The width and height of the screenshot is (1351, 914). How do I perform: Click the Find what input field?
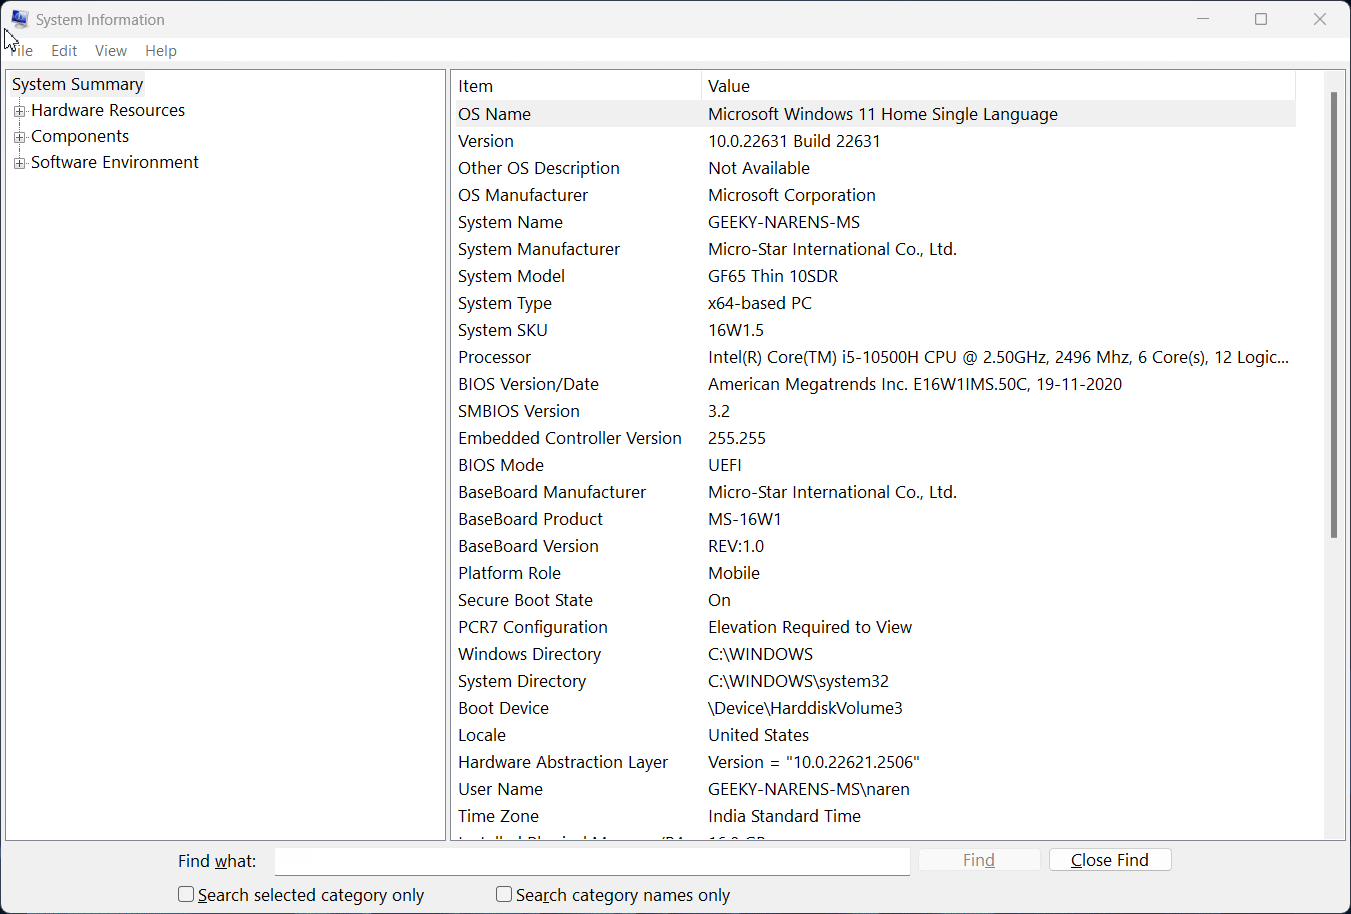click(x=592, y=861)
